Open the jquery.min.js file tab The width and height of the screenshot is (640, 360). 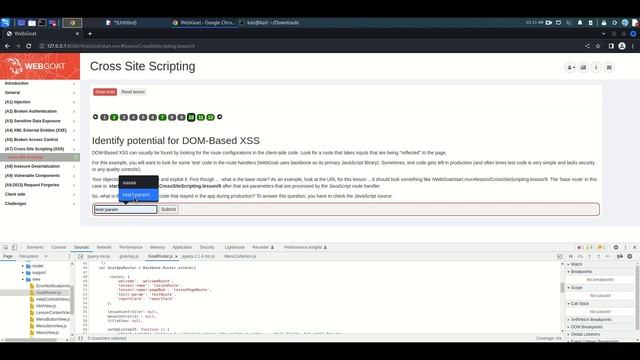[98, 256]
